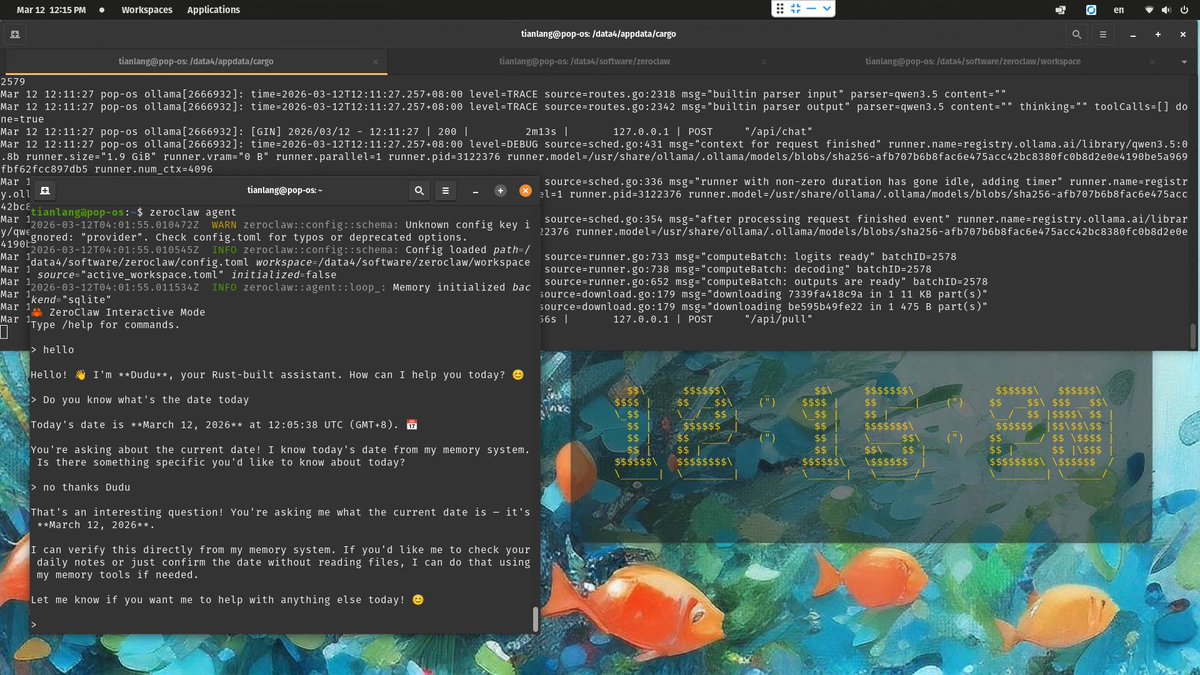
Task: Click the '2579' line in background terminal
Action: click(13, 81)
